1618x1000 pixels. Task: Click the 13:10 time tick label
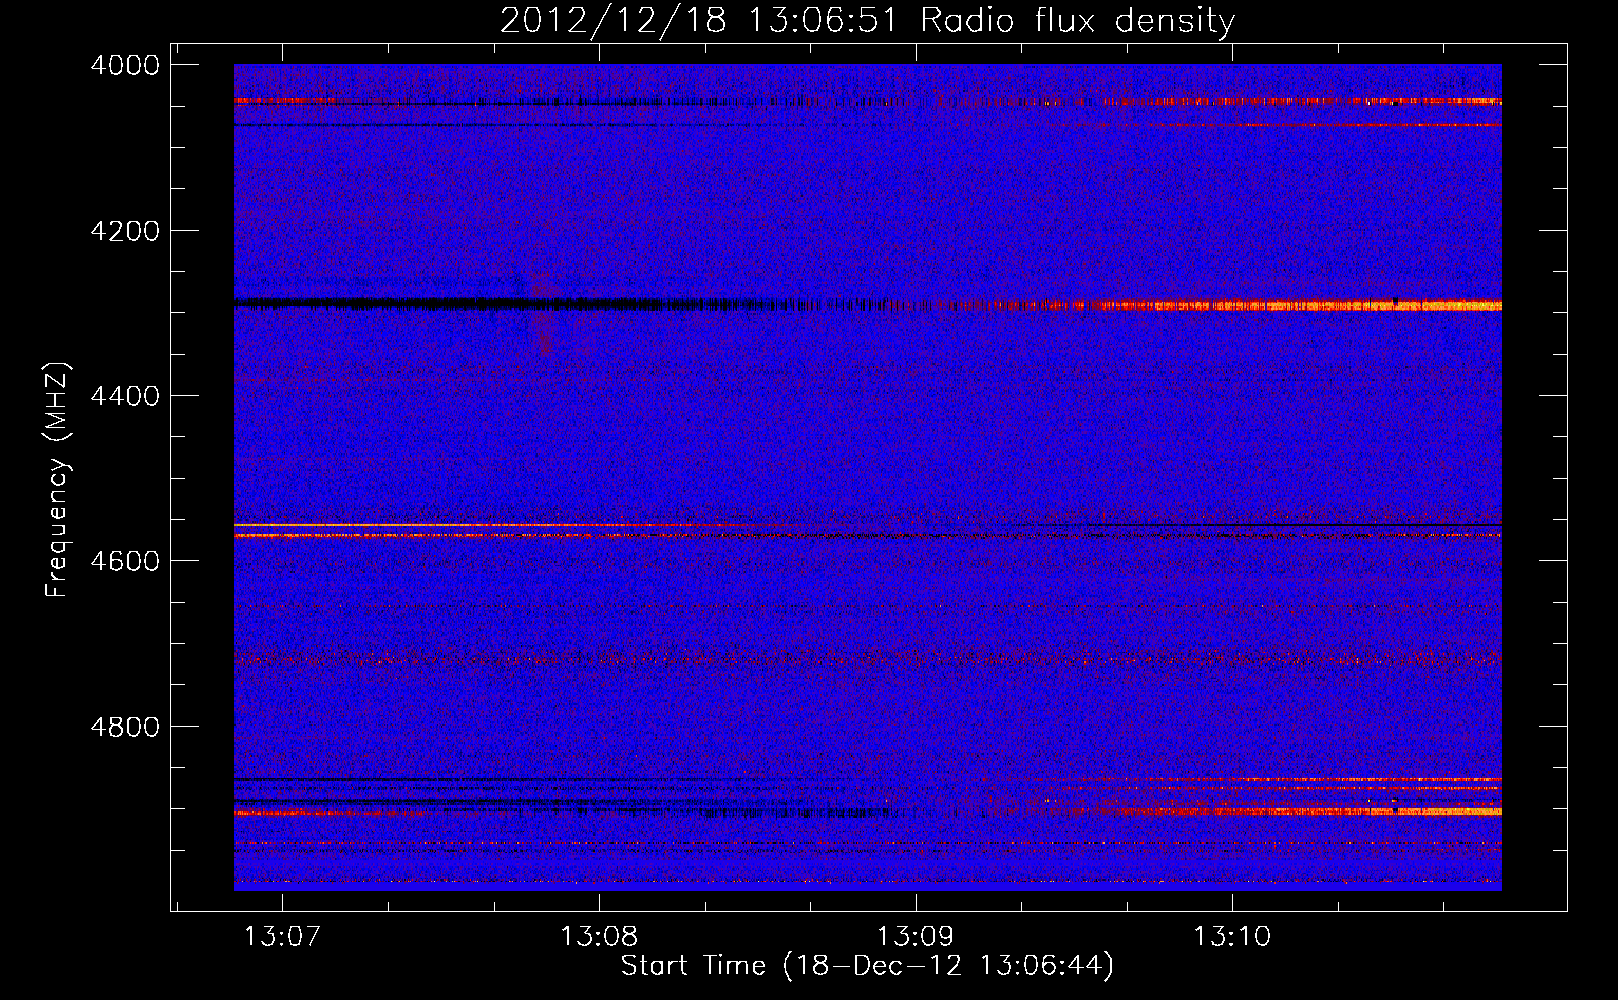point(1232,936)
